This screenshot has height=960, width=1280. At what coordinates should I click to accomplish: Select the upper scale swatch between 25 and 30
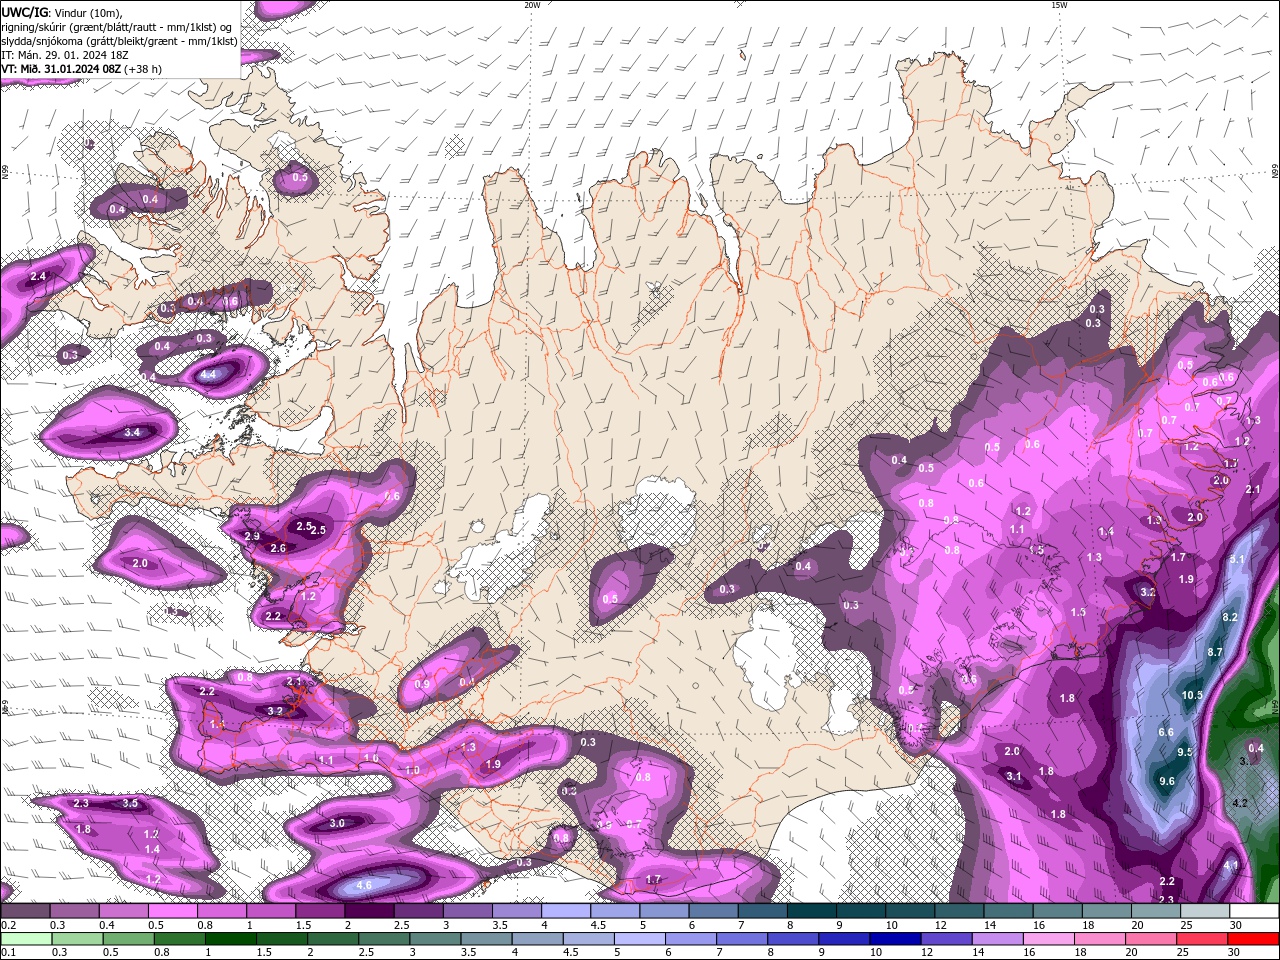[x=1205, y=911]
